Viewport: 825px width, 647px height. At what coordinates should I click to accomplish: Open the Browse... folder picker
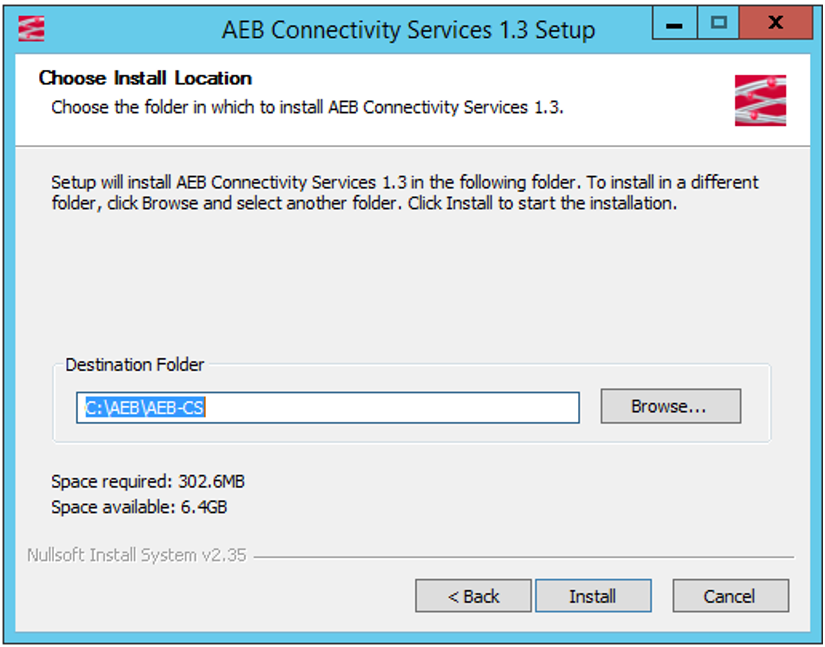670,406
